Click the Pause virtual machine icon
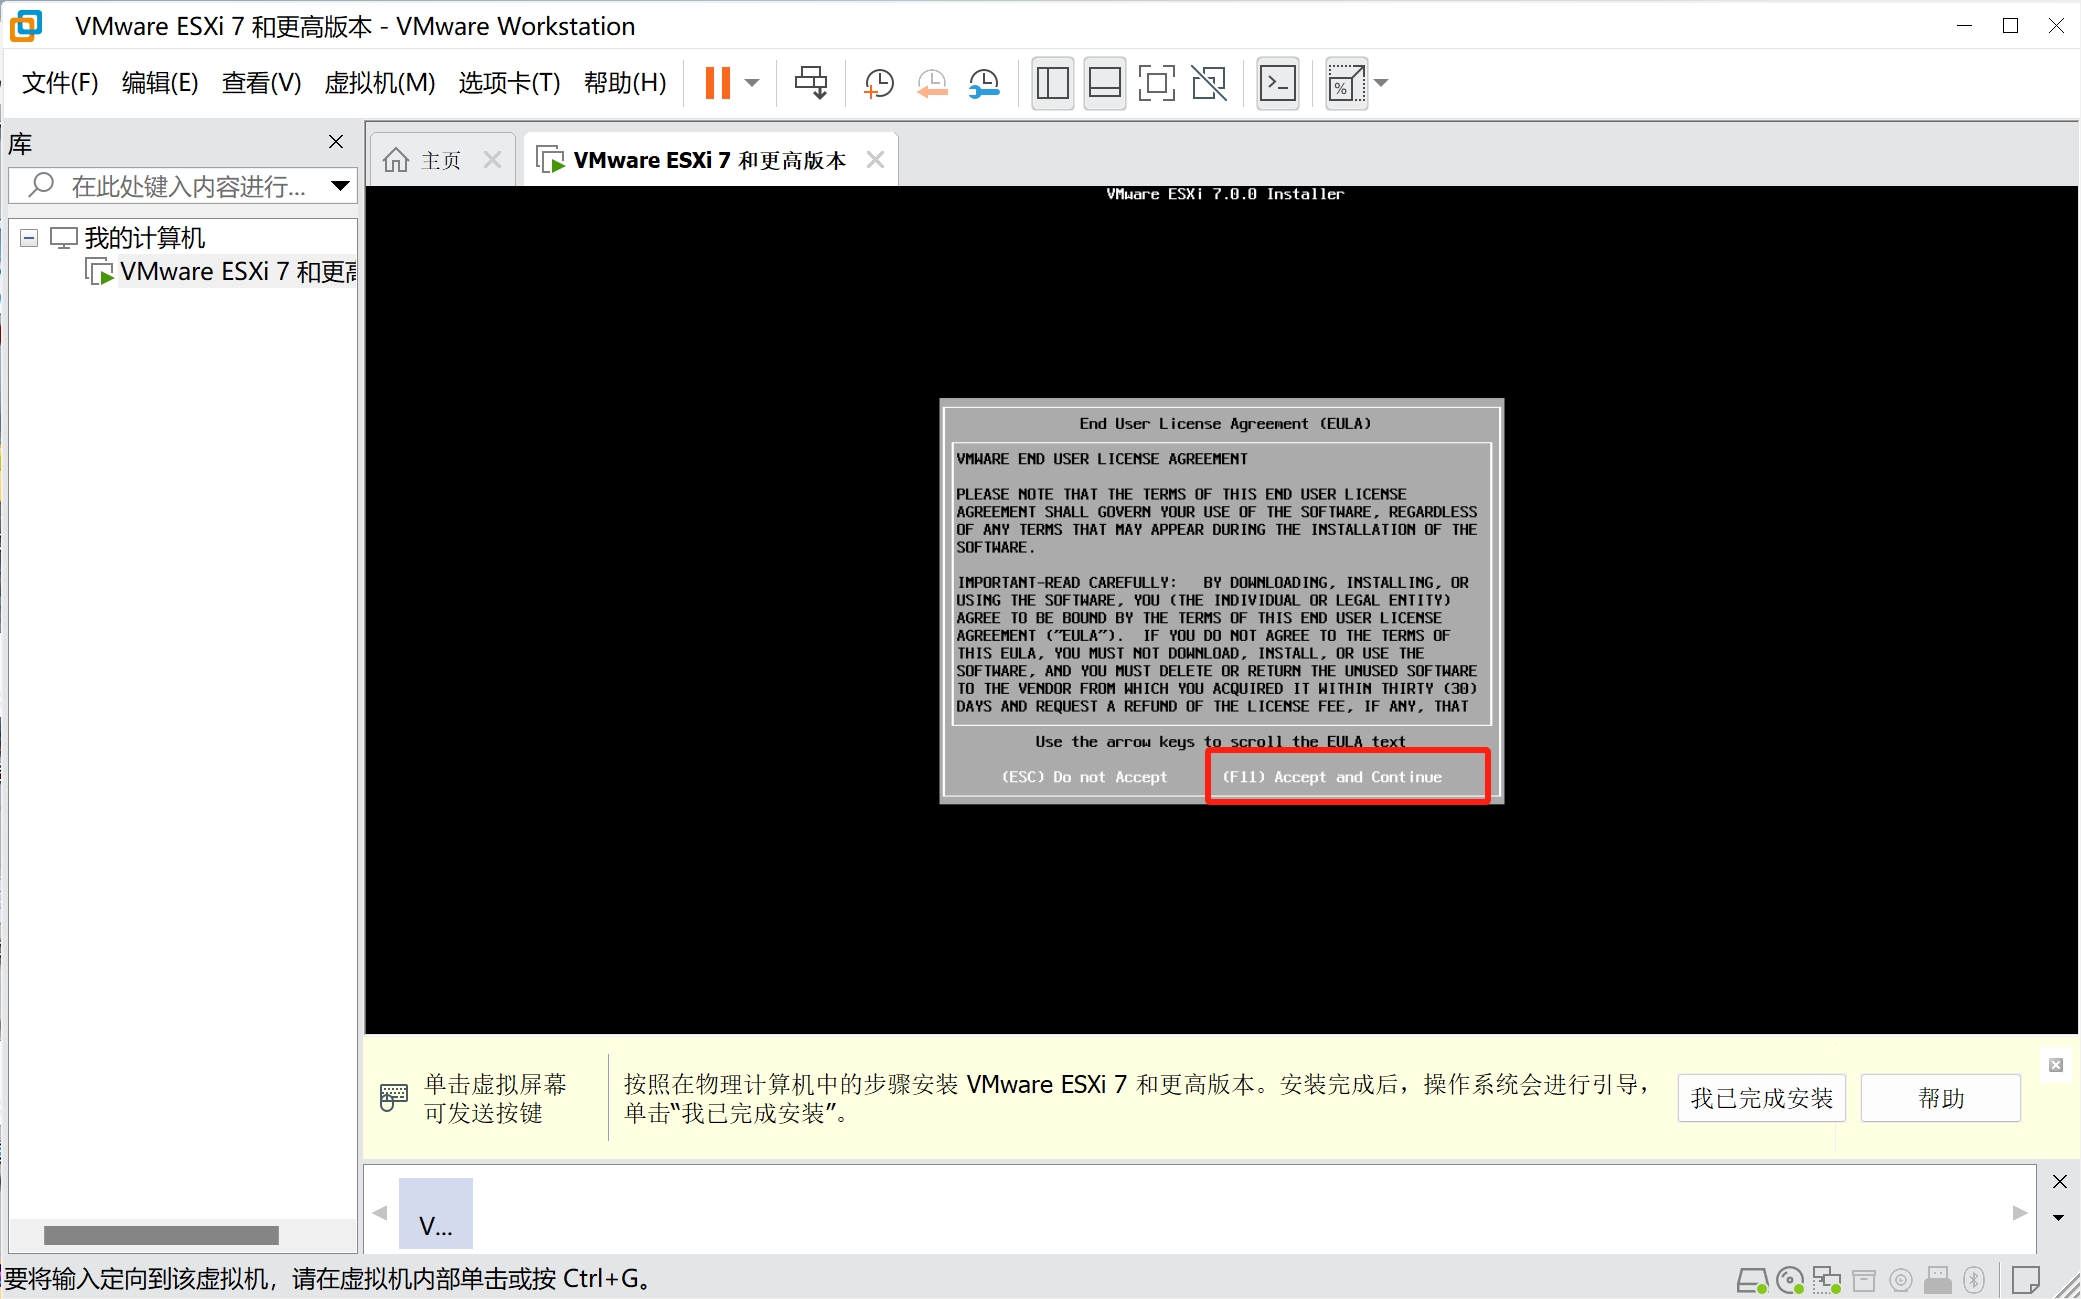The height and width of the screenshot is (1299, 2081). pyautogui.click(x=717, y=83)
